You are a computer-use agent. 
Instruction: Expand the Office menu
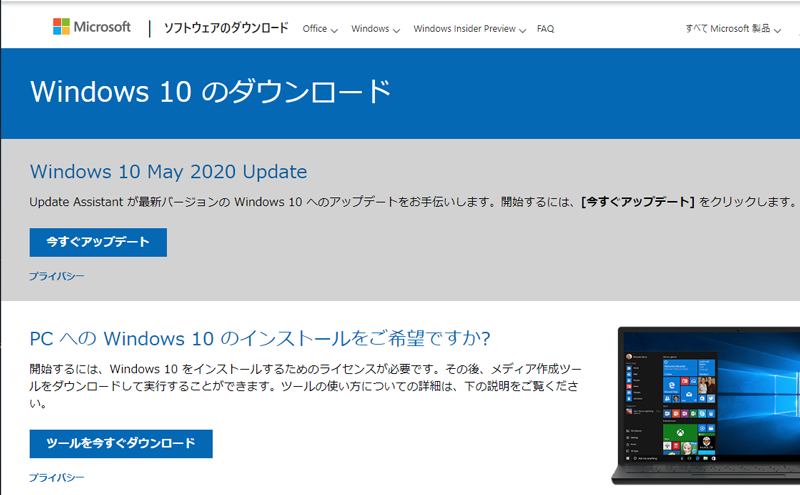click(320, 29)
